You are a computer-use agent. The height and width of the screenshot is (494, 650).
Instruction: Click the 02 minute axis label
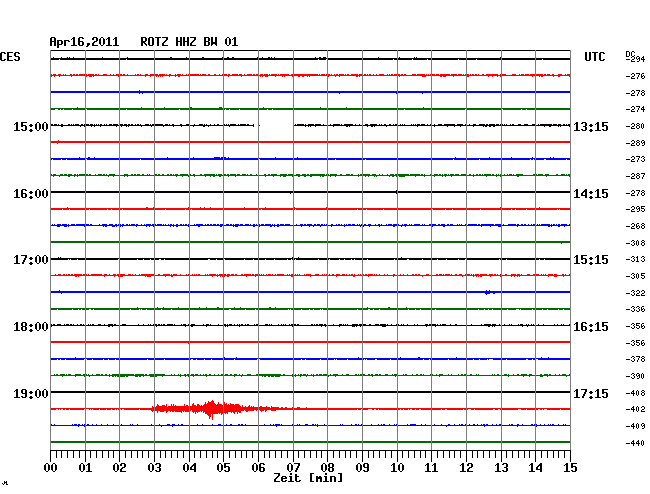[119, 467]
